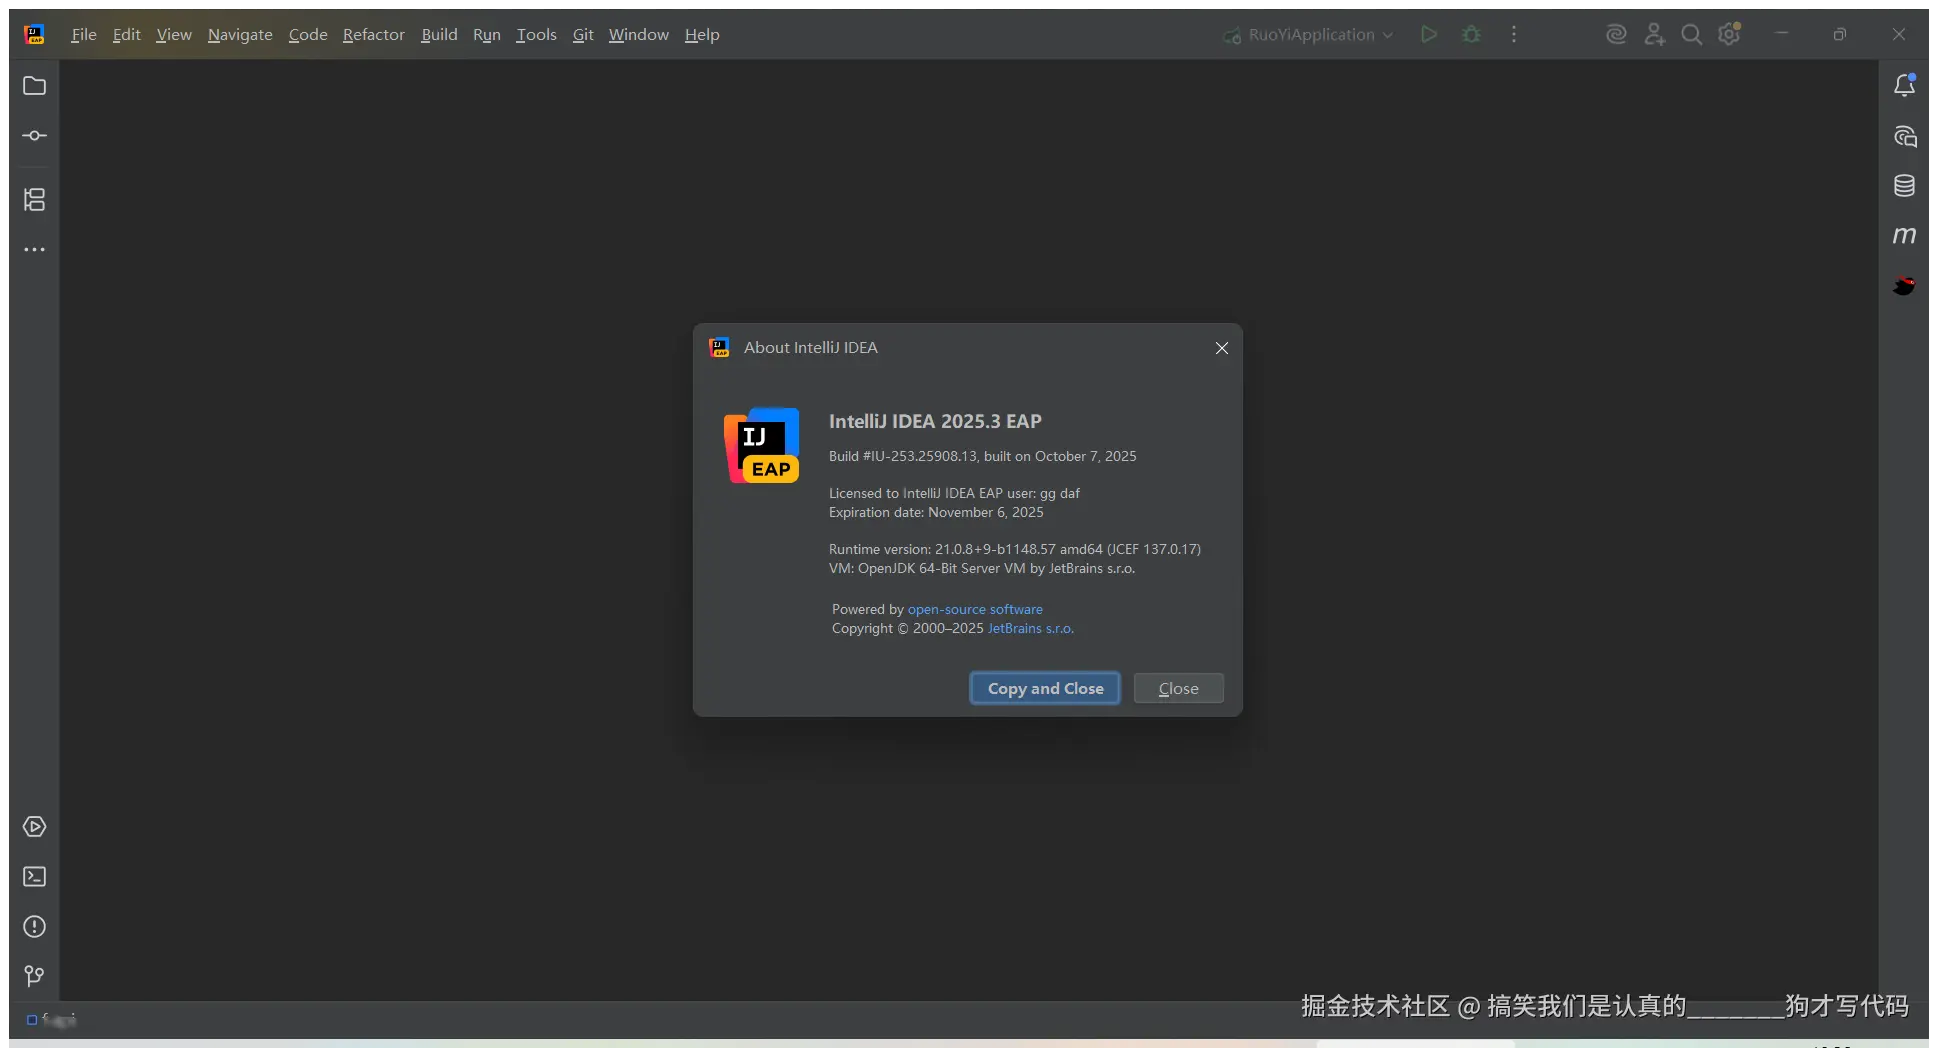Open Search Everywhere magnifier icon
The height and width of the screenshot is (1048, 1938).
[1691, 35]
